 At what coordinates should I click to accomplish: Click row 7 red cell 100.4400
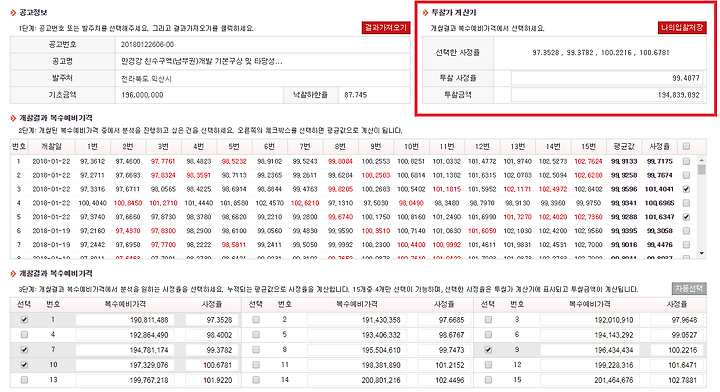click(x=411, y=245)
